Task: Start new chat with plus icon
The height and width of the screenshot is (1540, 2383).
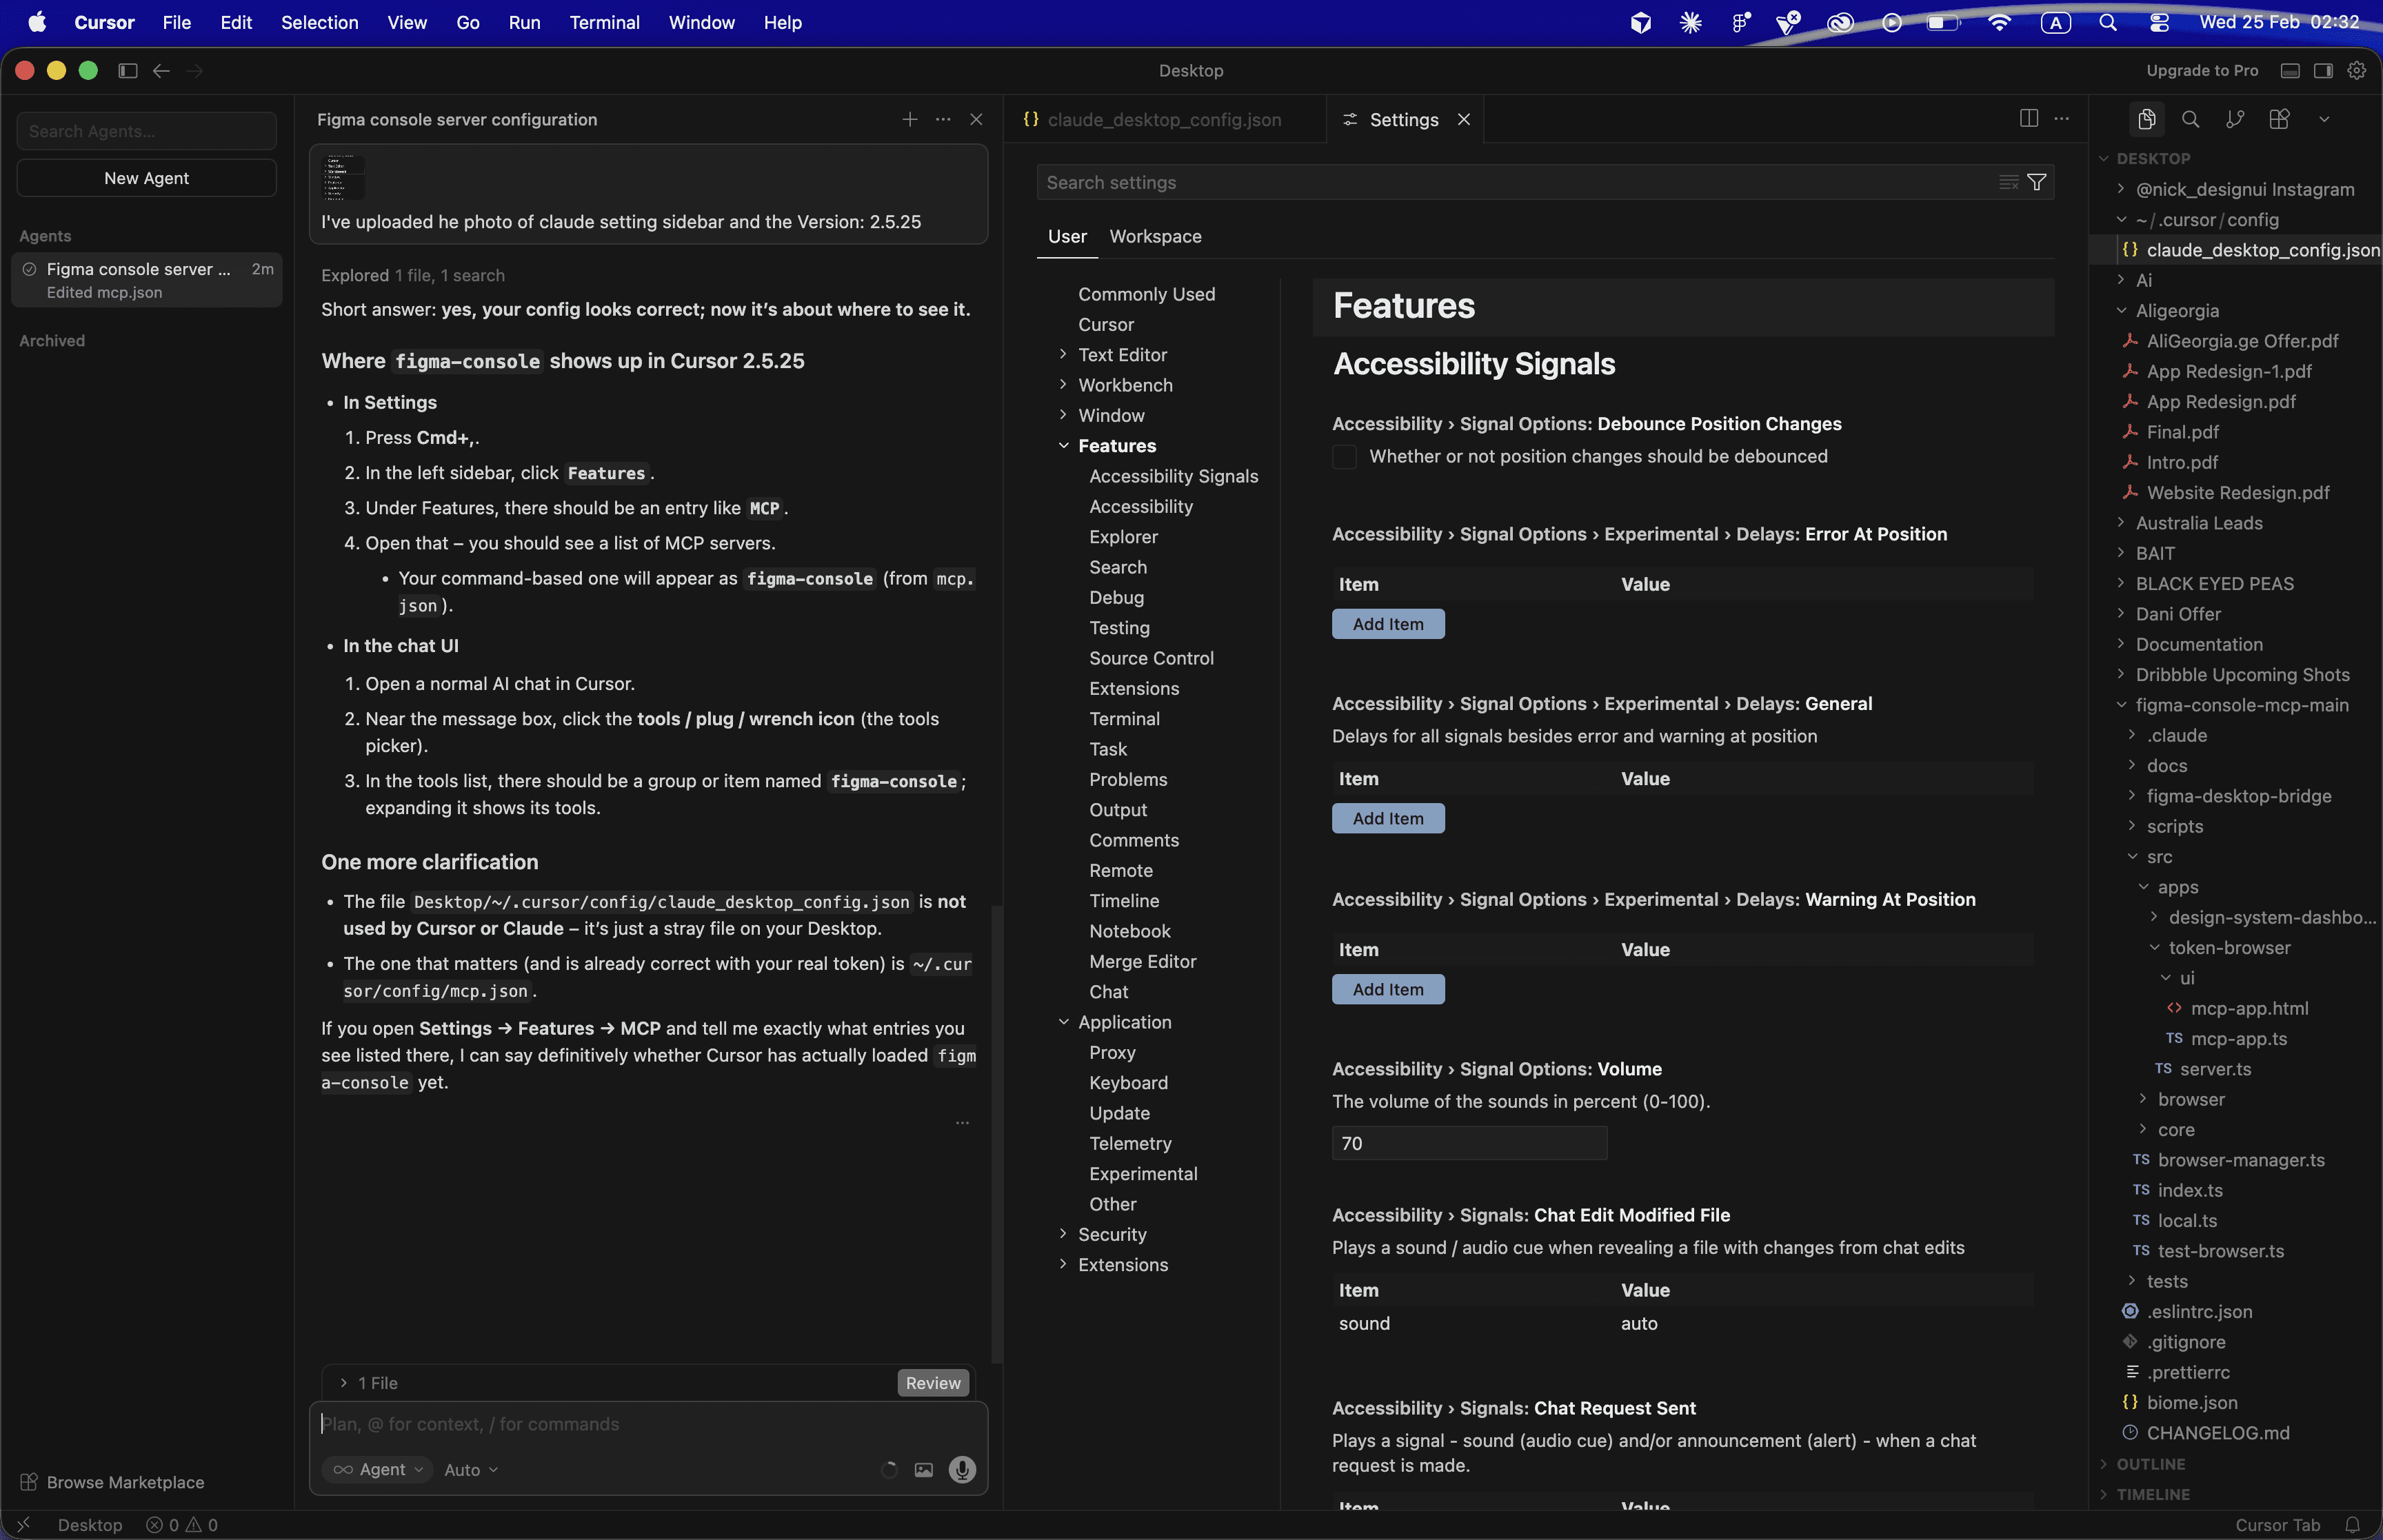Action: click(909, 120)
